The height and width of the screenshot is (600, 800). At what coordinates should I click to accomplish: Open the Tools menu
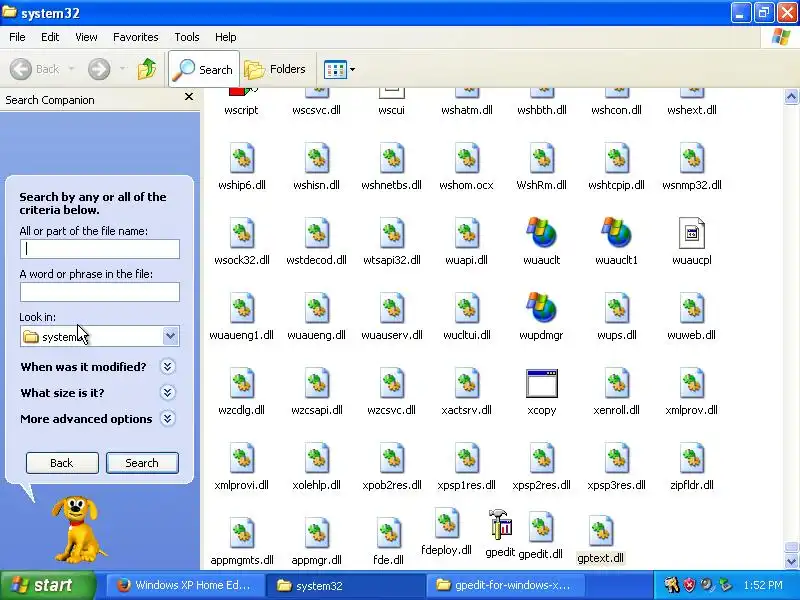[x=187, y=37]
